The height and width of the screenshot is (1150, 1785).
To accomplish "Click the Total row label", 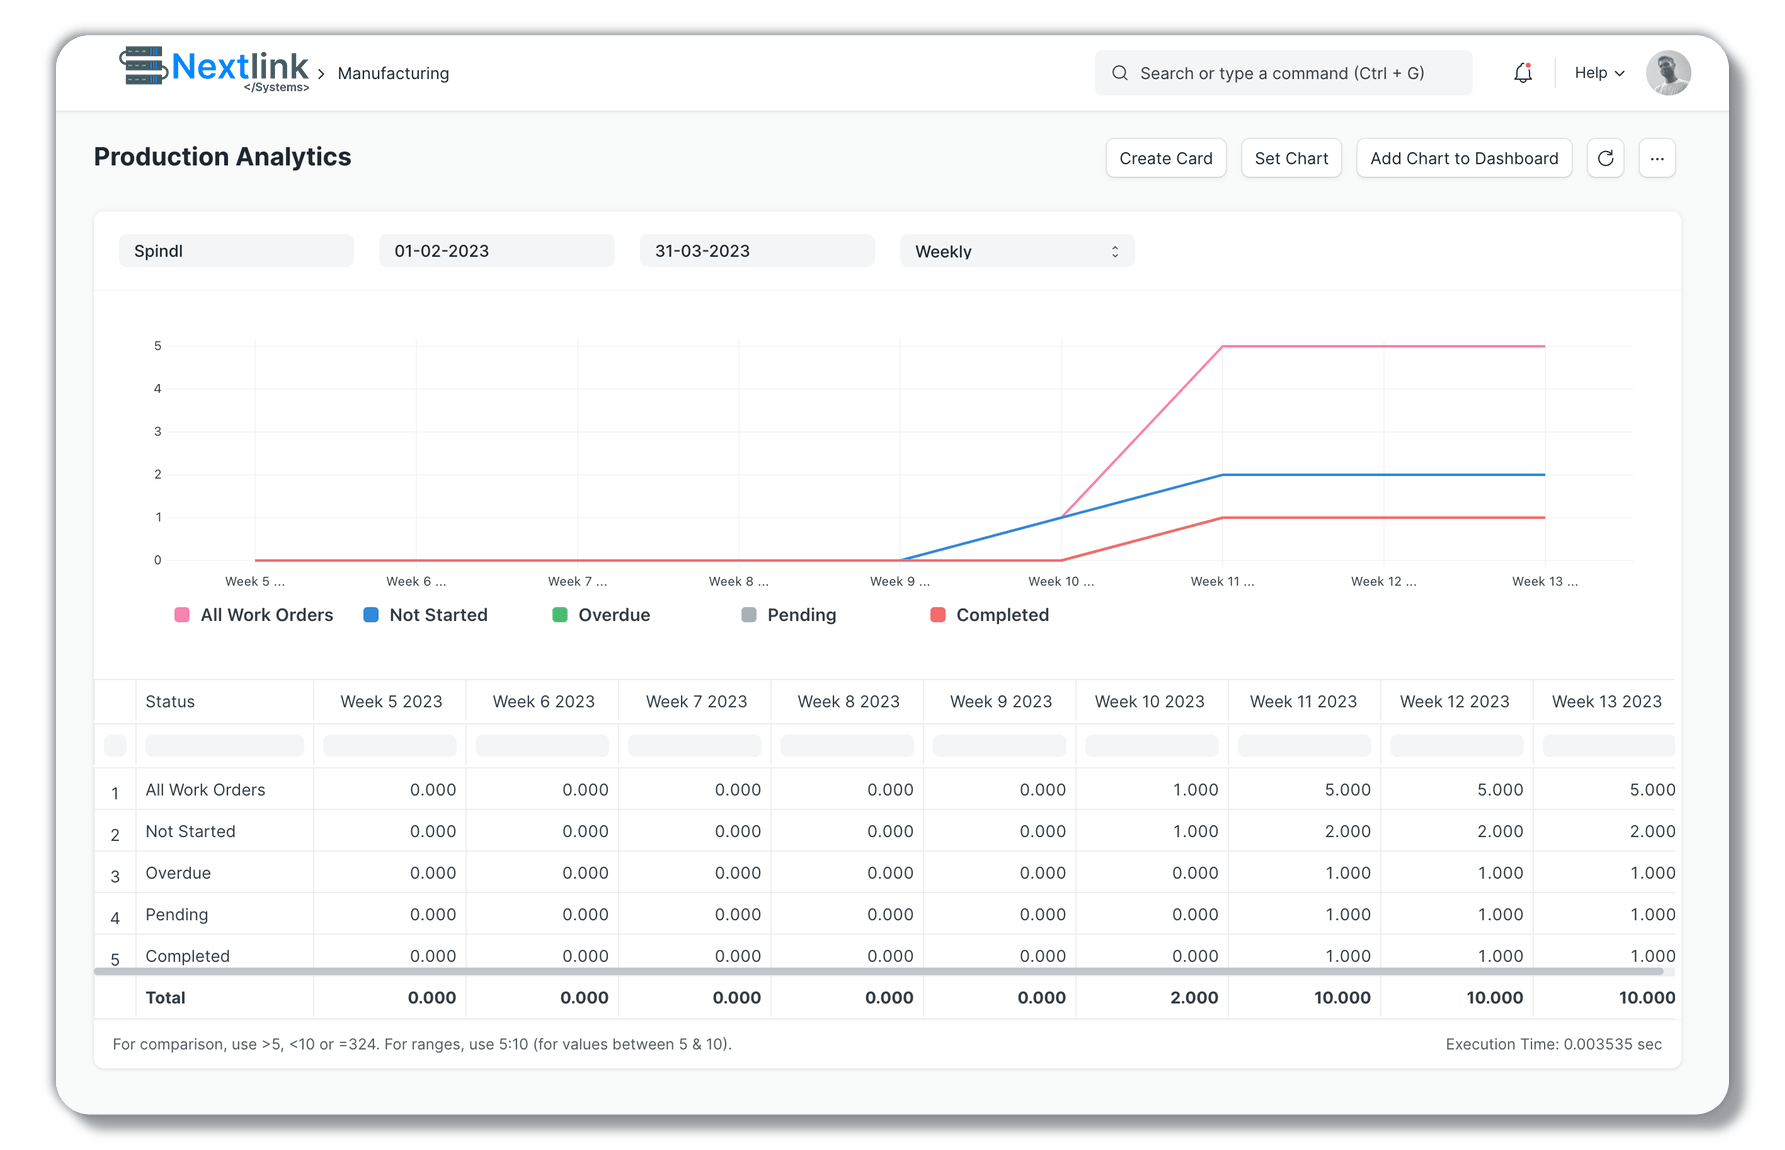I will 165,998.
